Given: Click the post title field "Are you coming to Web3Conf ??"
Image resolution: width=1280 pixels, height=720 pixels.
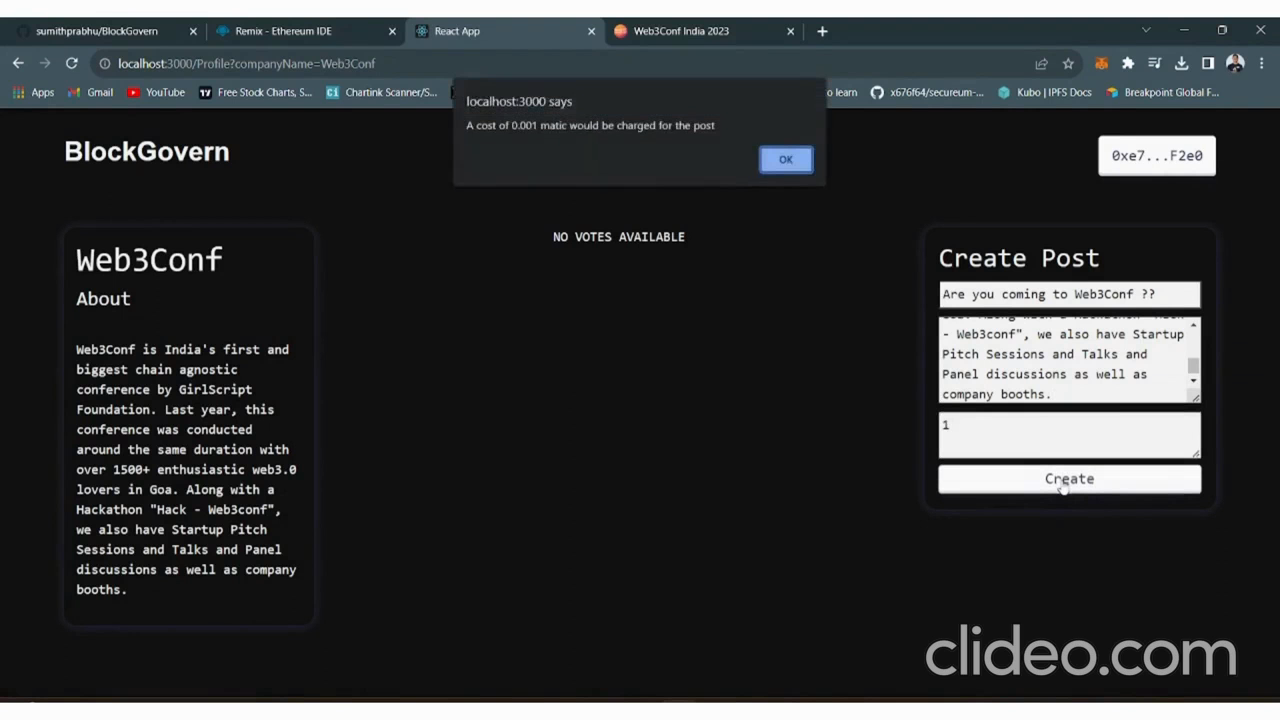Looking at the screenshot, I should (1069, 294).
